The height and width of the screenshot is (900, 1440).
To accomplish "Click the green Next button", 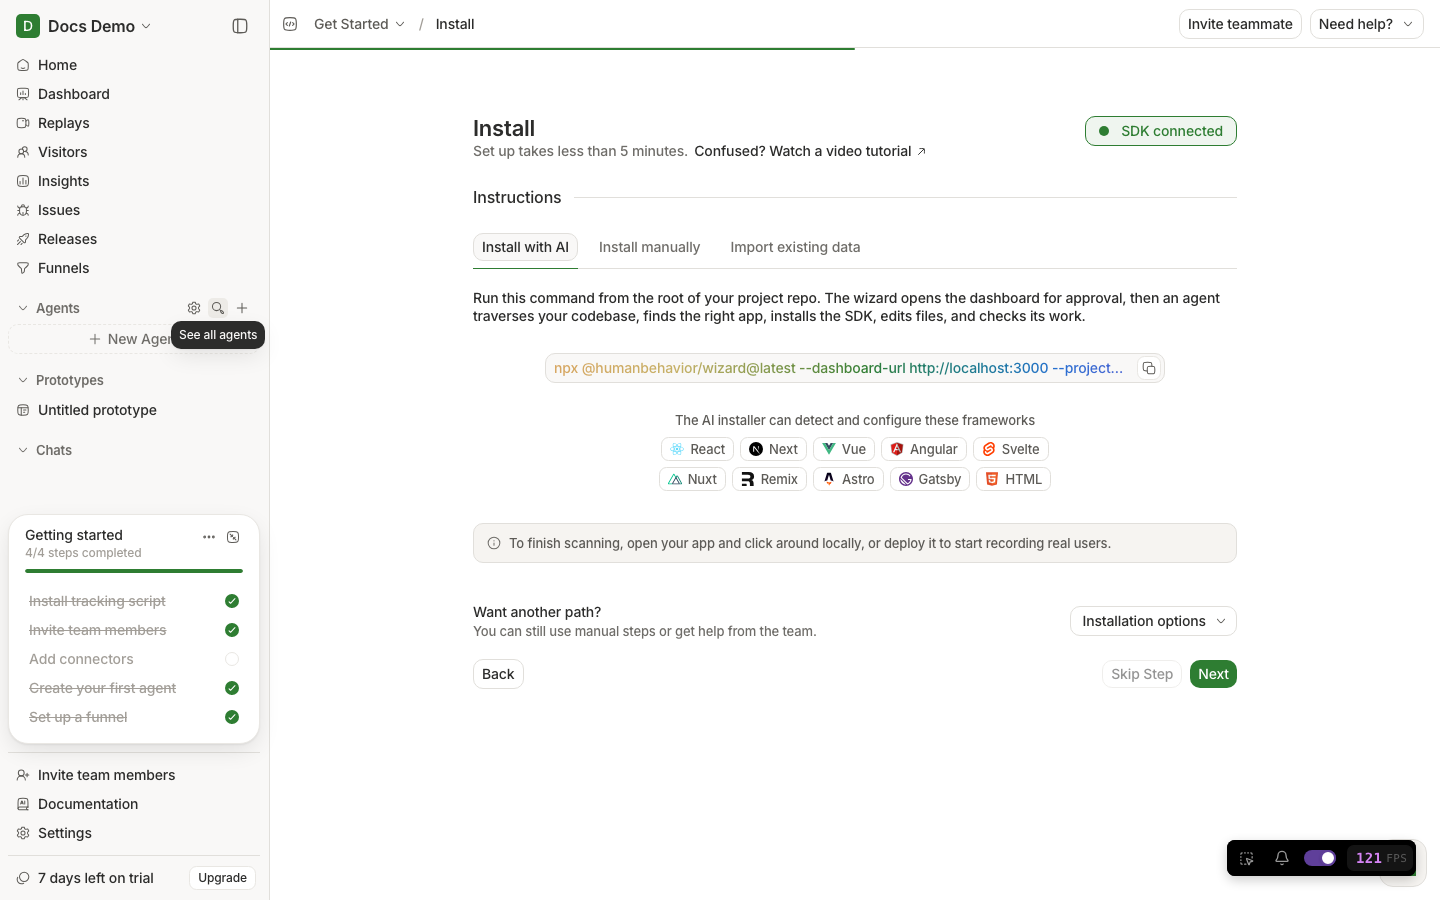I will click(x=1213, y=674).
